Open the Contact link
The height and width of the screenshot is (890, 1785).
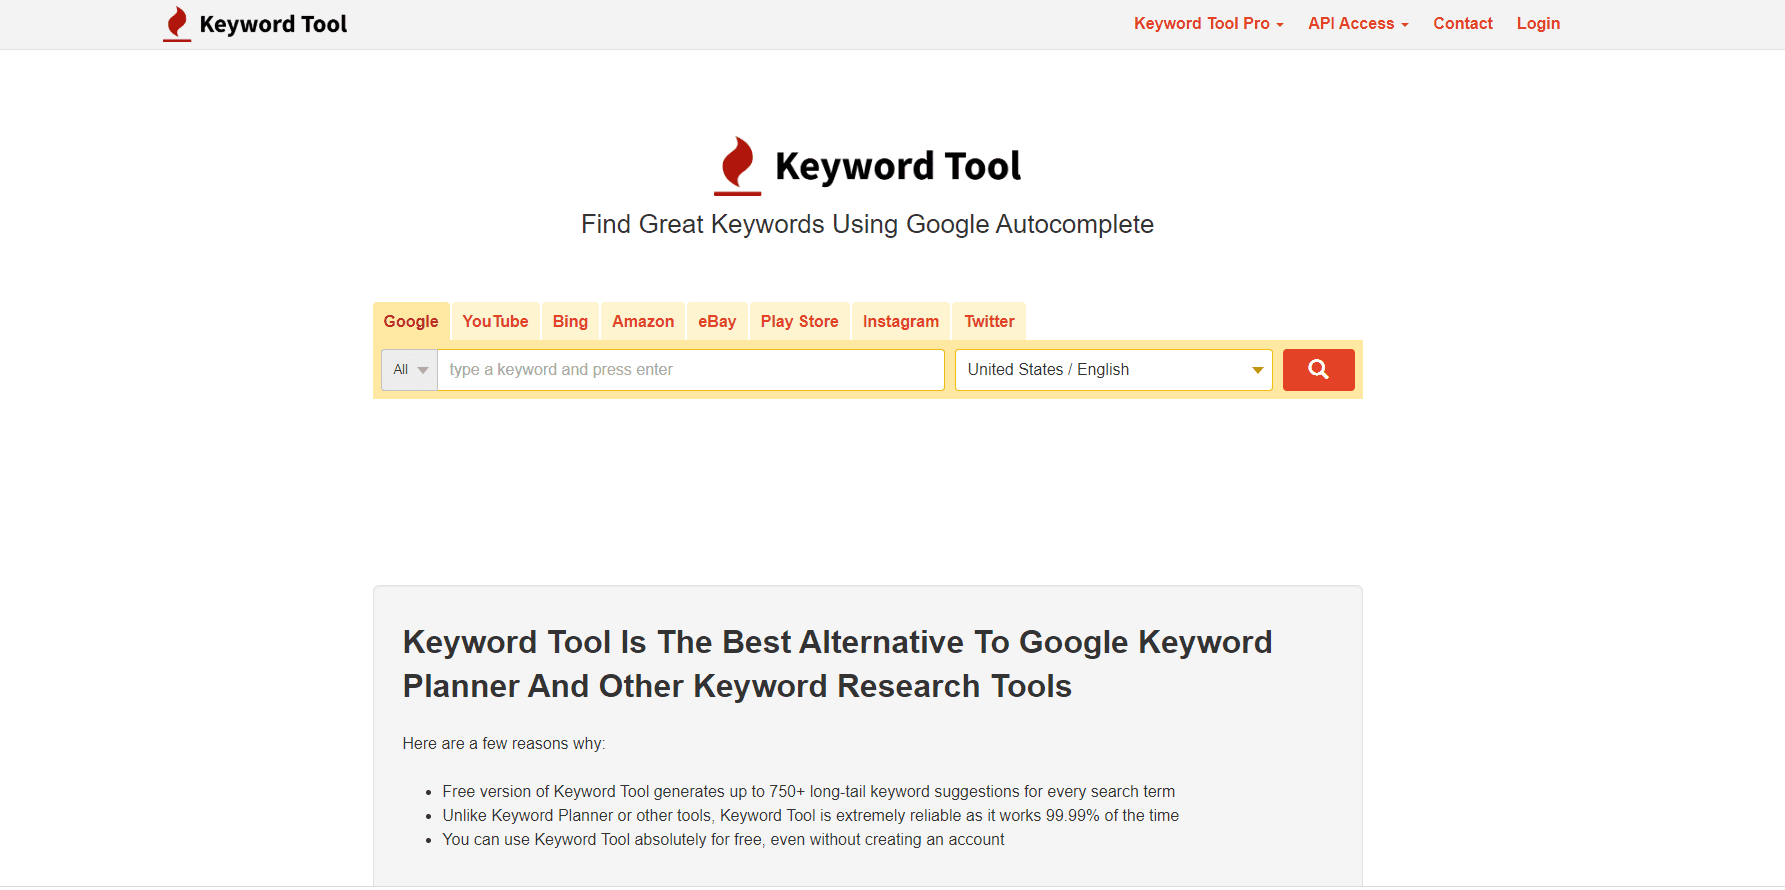click(x=1462, y=24)
